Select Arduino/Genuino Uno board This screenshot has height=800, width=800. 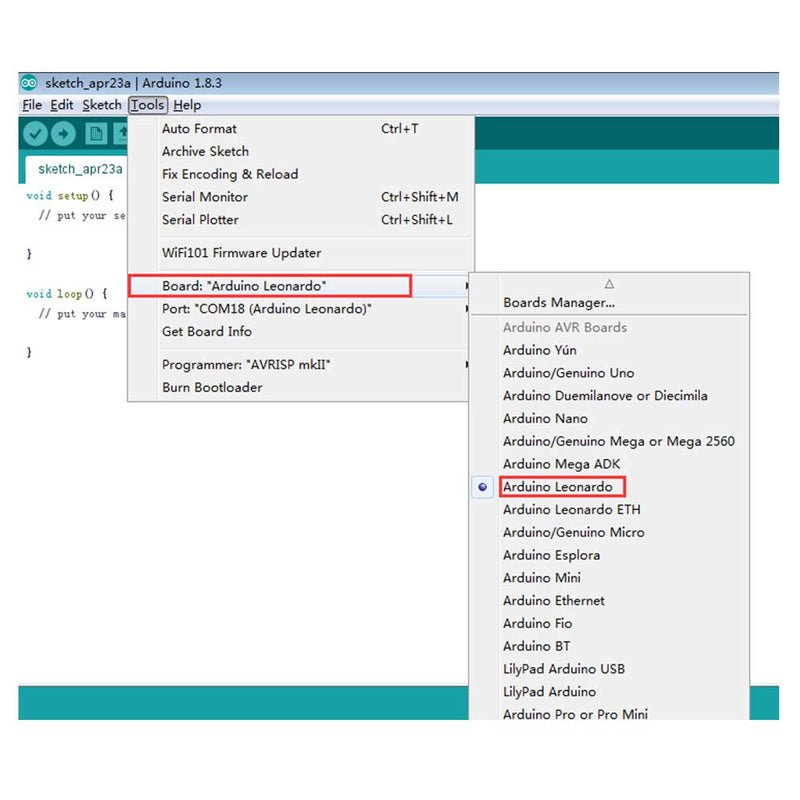(609, 373)
